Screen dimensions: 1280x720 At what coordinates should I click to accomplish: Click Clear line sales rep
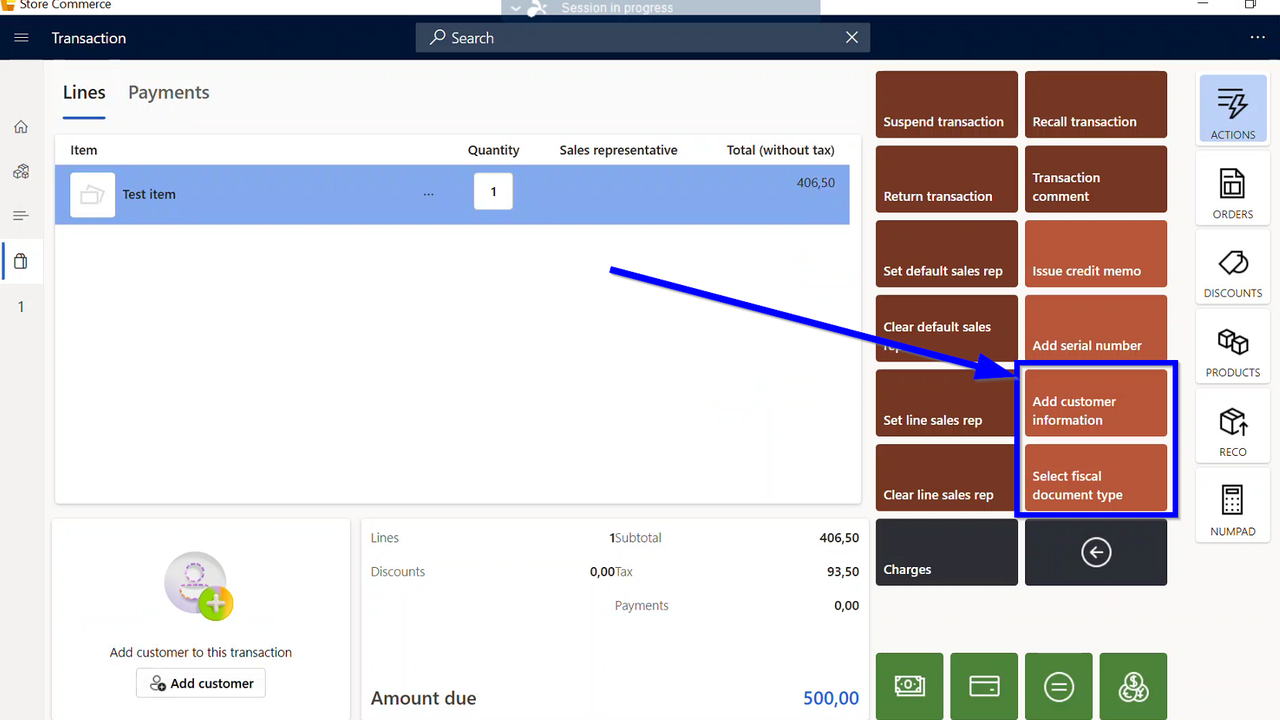(947, 477)
